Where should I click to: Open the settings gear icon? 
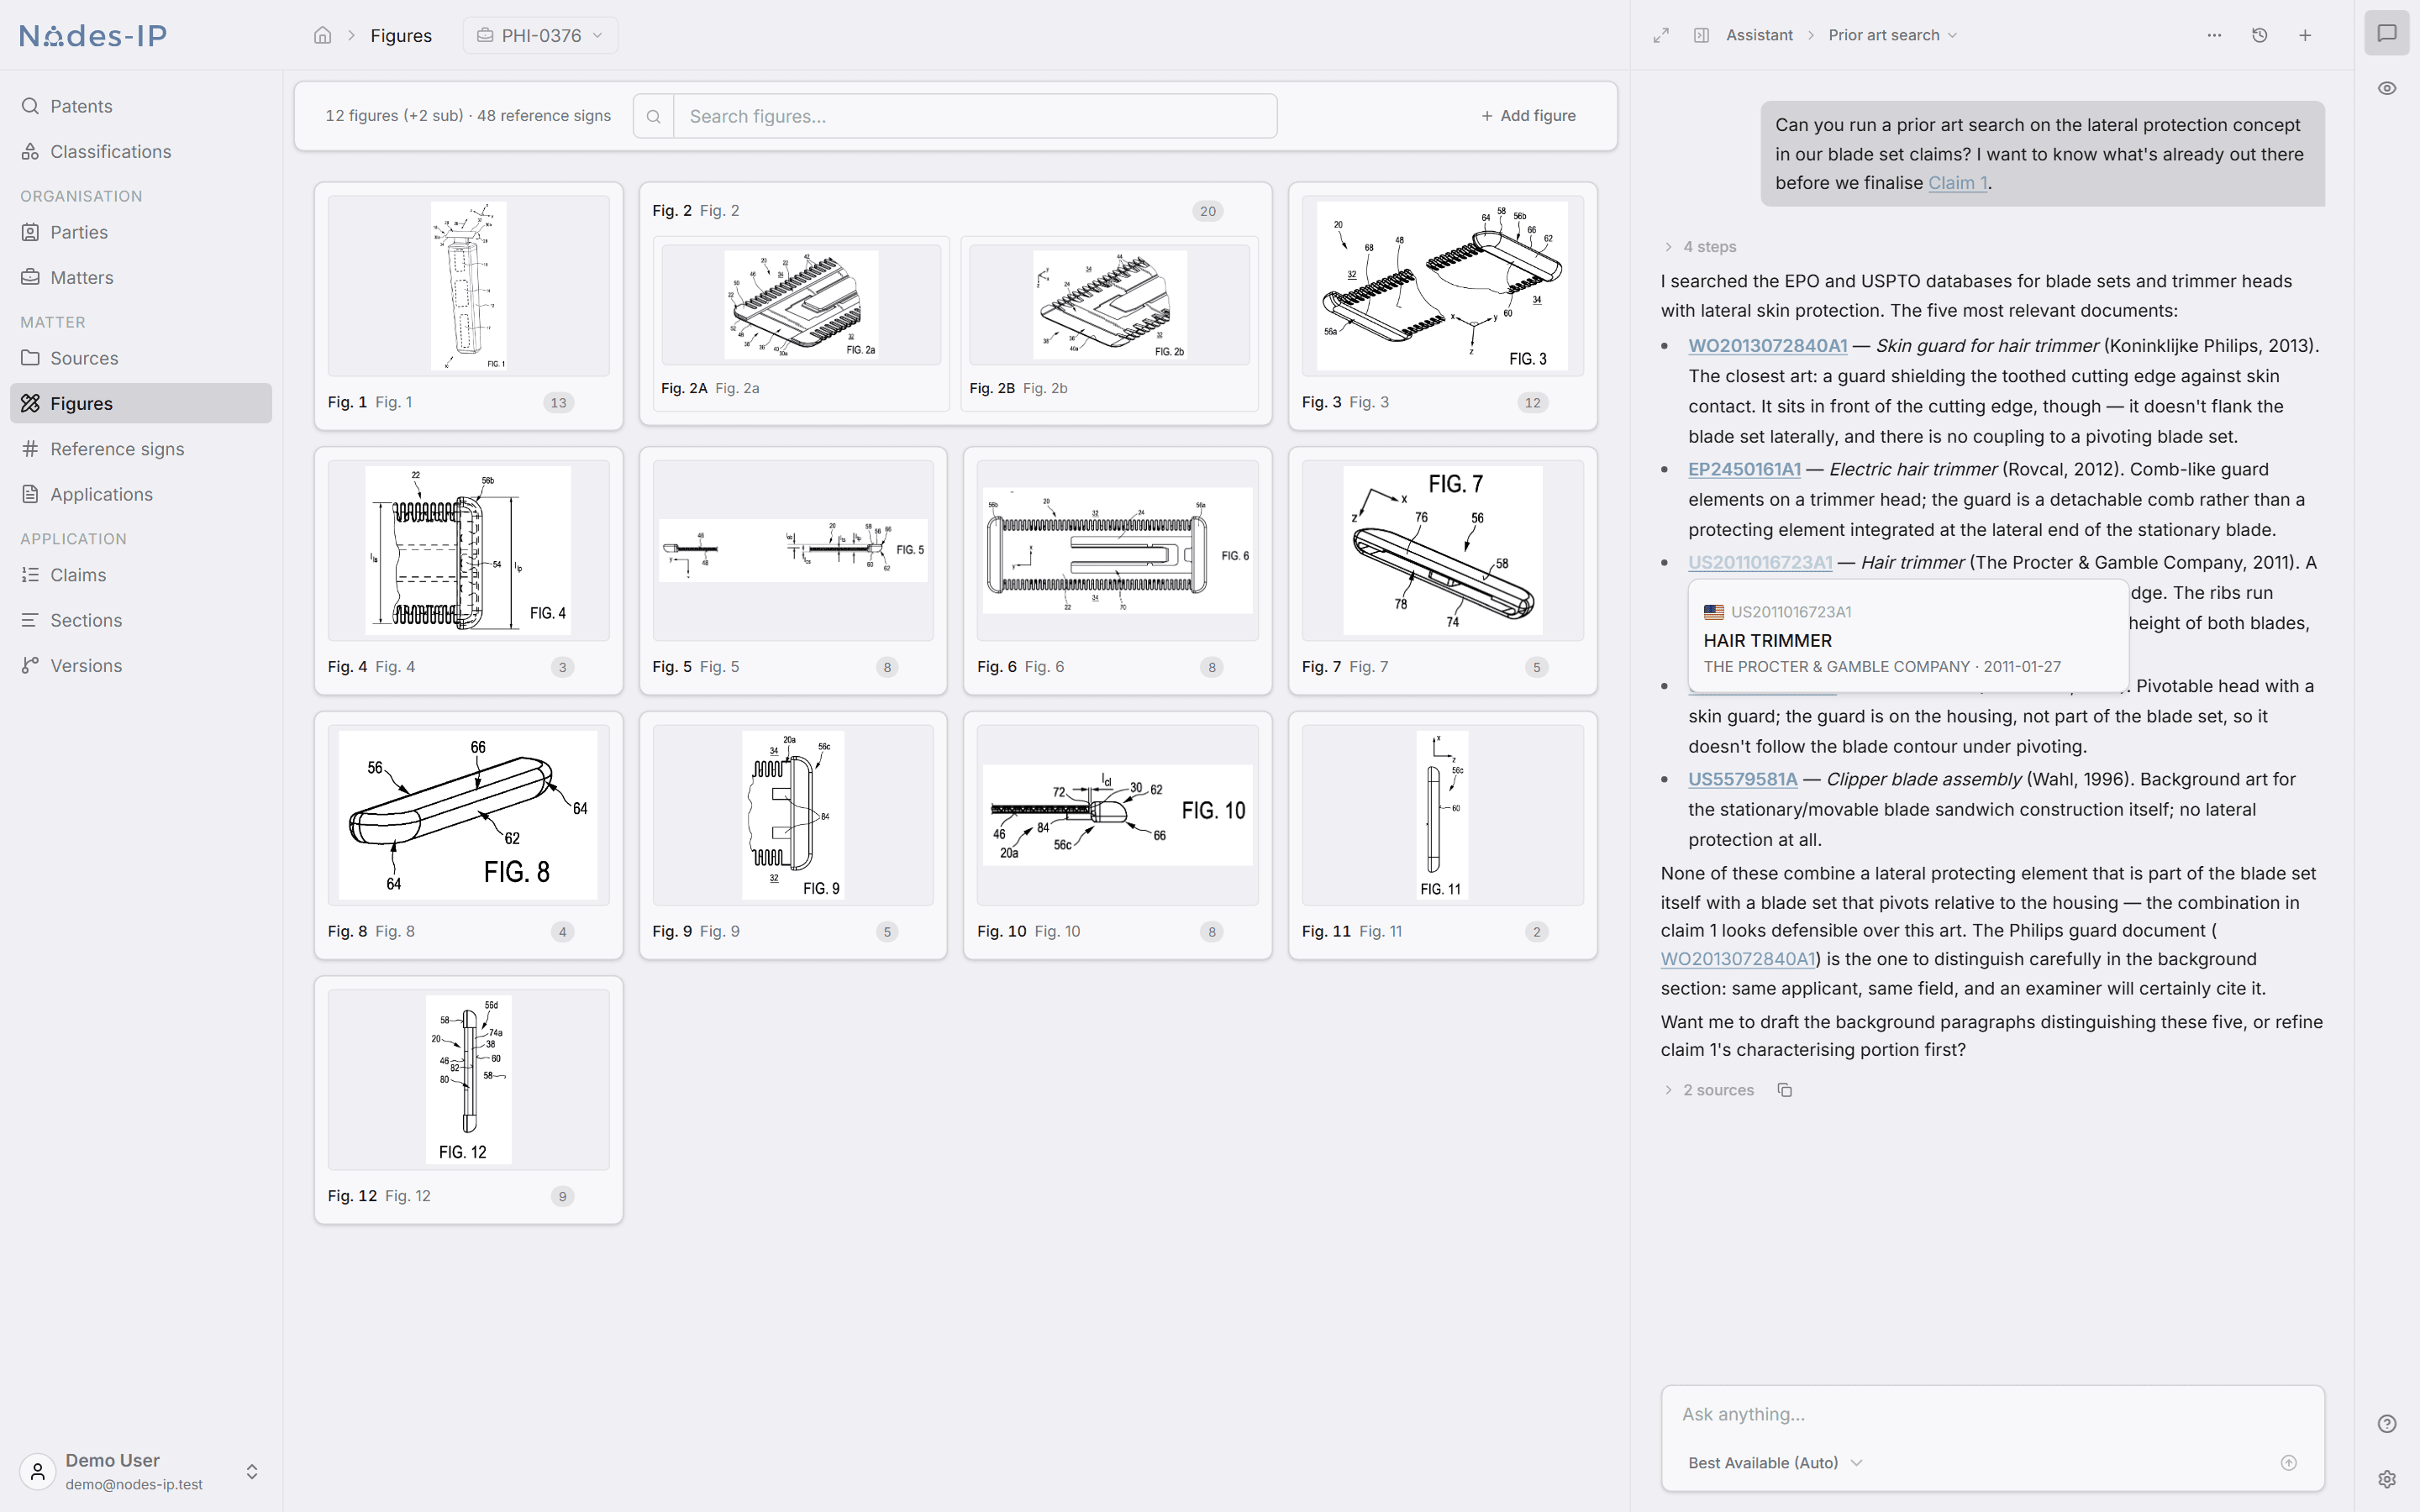[2387, 1479]
